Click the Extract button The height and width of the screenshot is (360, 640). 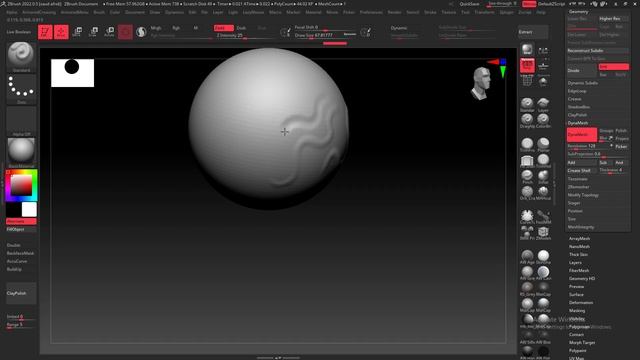click(x=533, y=32)
